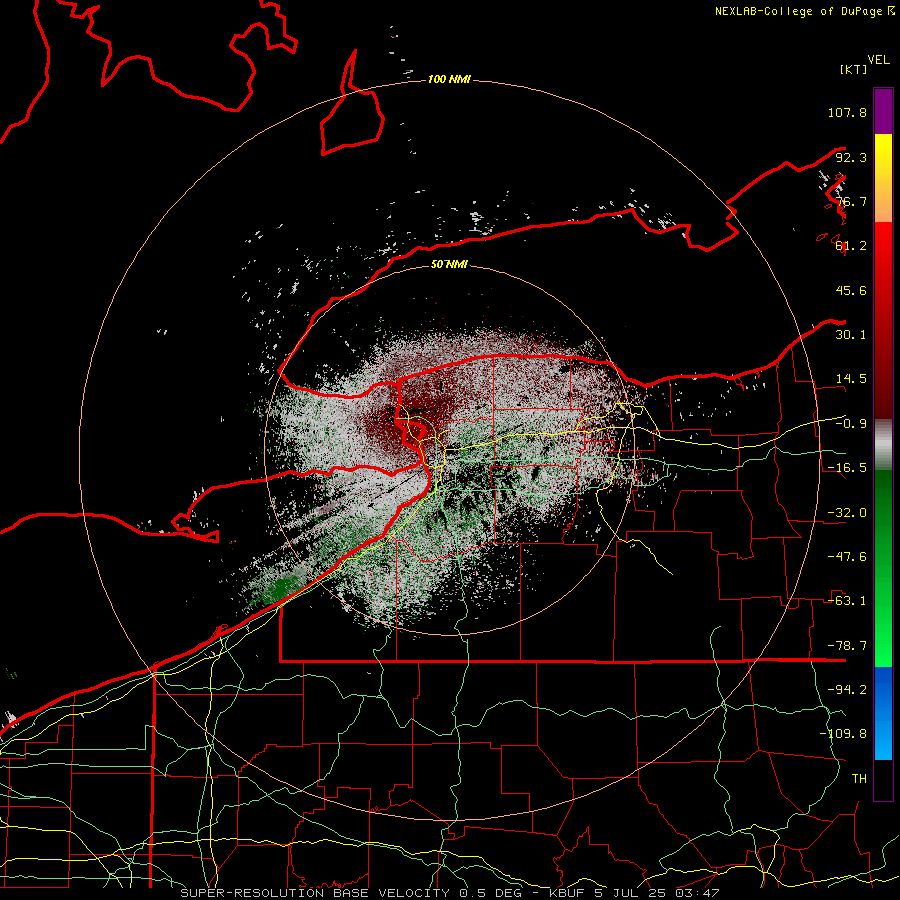Click the Super-Resolution Base Velocity caption
Image resolution: width=900 pixels, height=900 pixels.
point(449,893)
